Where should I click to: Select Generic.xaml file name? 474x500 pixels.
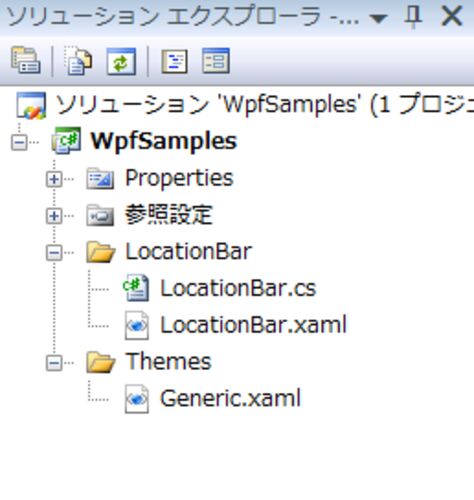pyautogui.click(x=231, y=398)
